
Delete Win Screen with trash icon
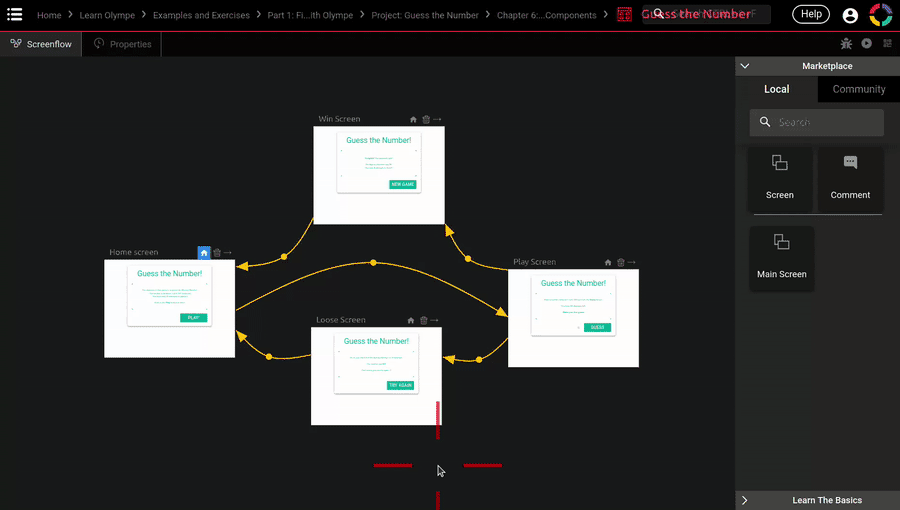tap(426, 120)
